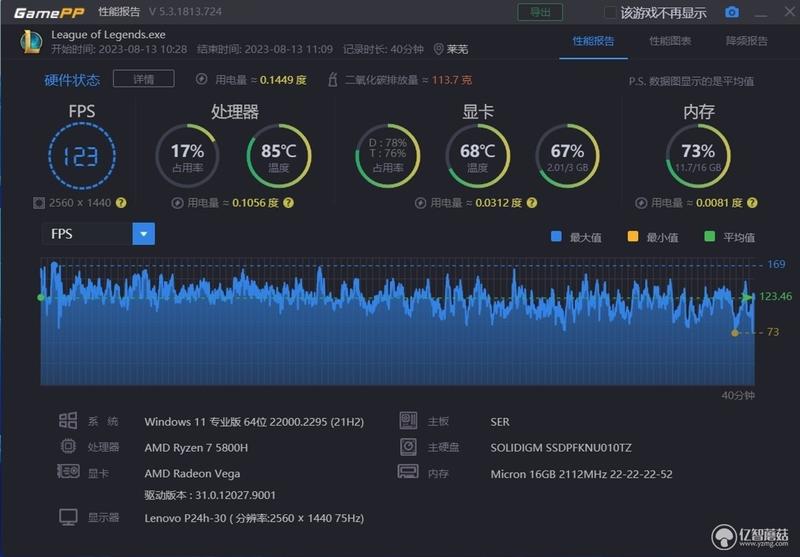Click the Lenovo P24h-30 display text

(x=254, y=518)
